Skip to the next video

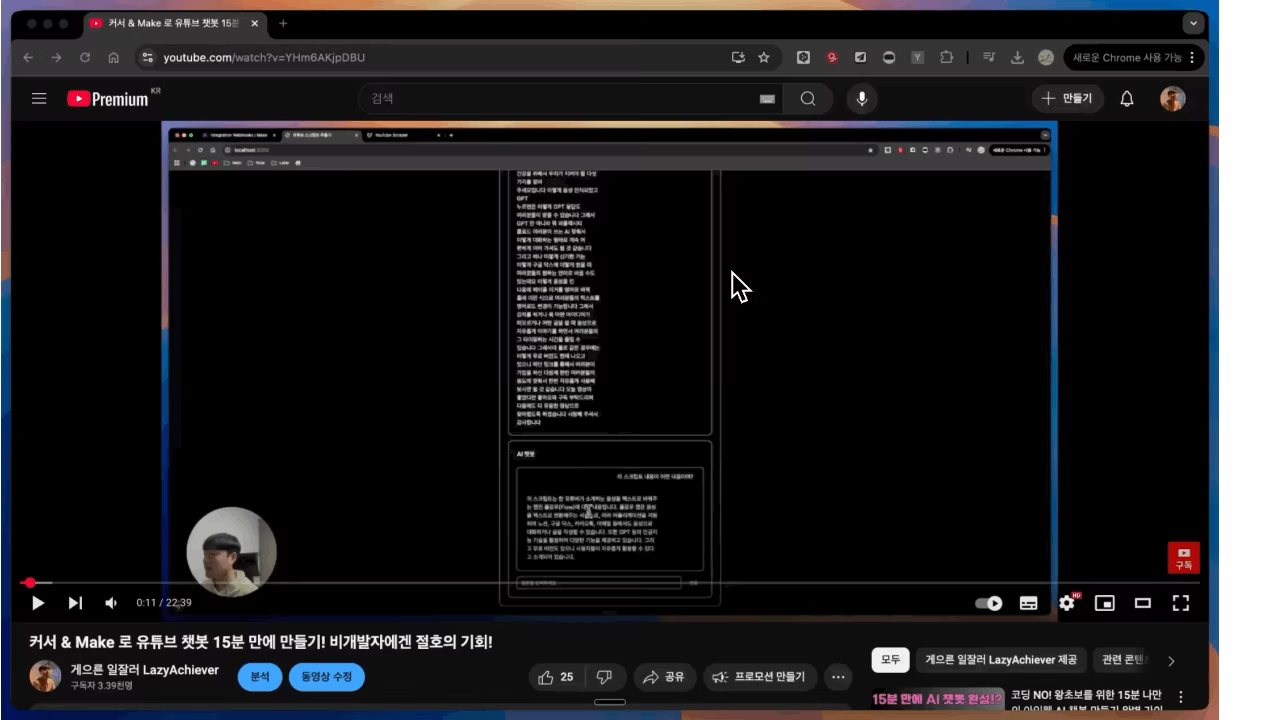(x=75, y=603)
